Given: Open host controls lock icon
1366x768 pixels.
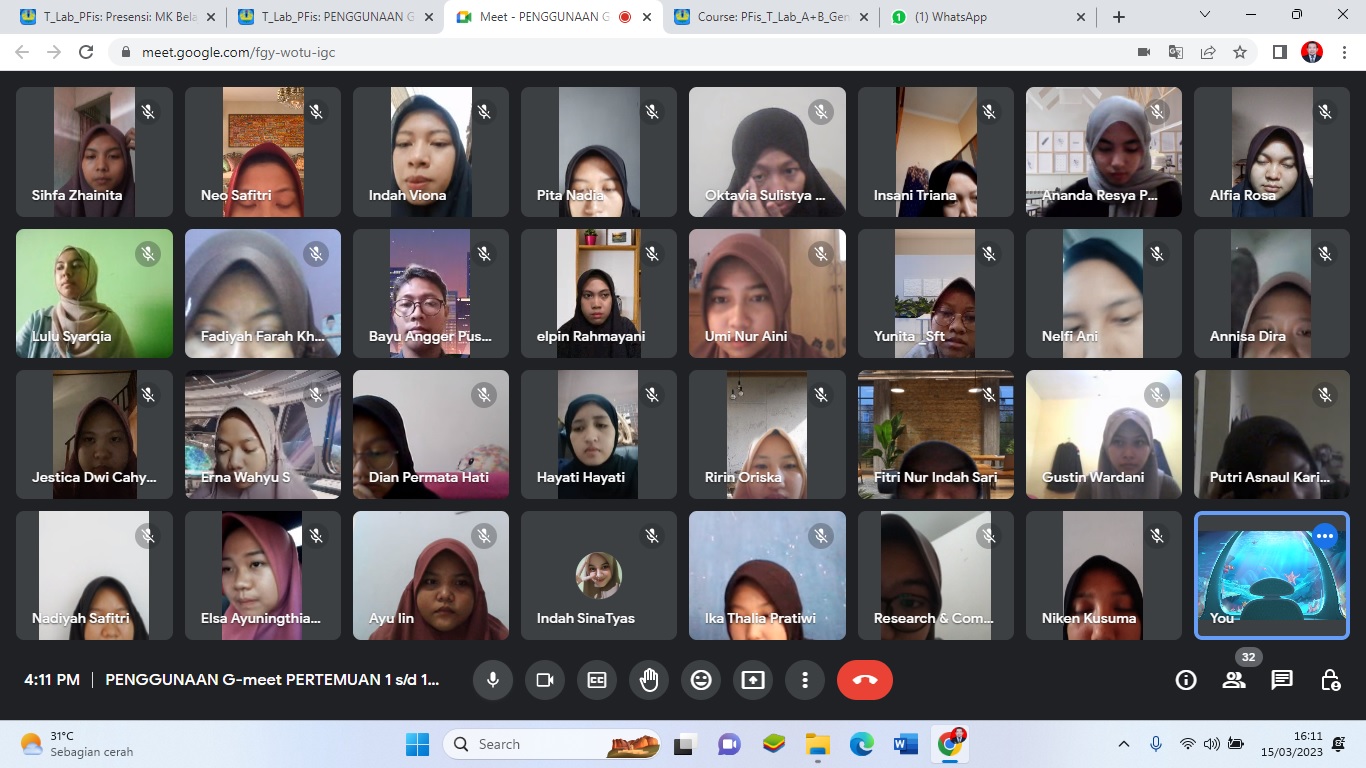Looking at the screenshot, I should (1330, 680).
